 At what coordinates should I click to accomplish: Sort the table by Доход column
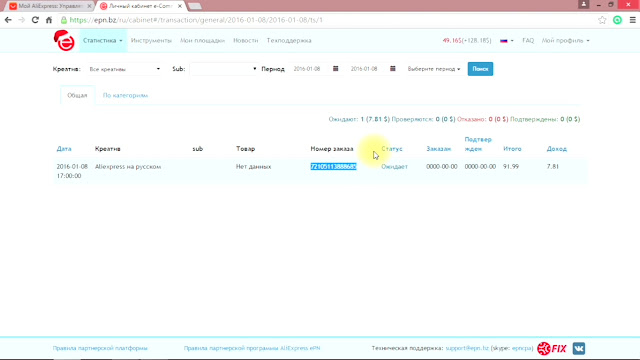pos(556,149)
